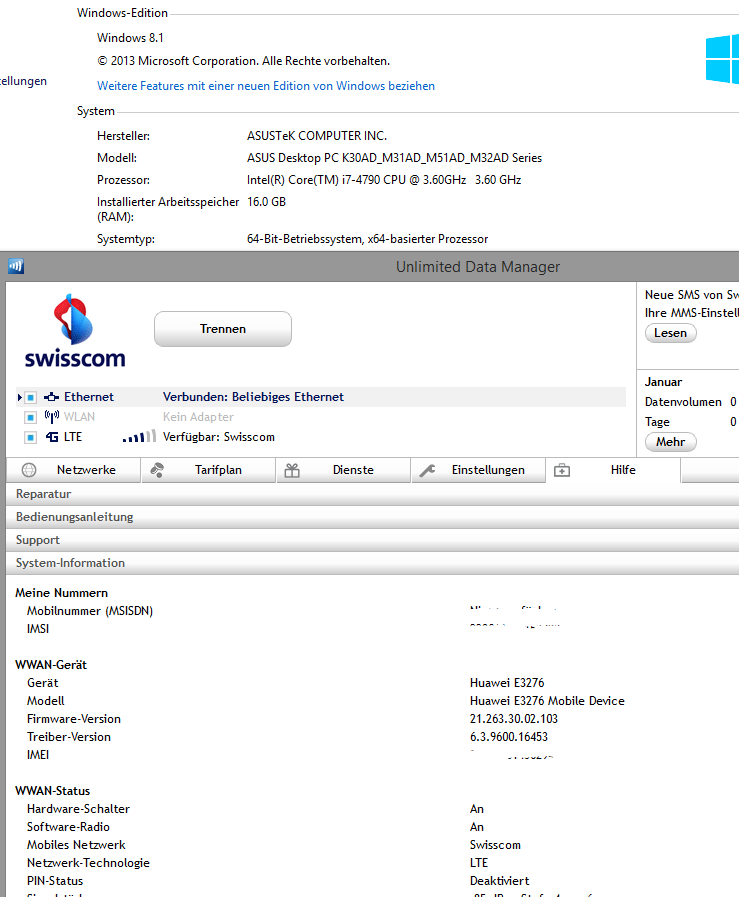This screenshot has height=897, width=739.
Task: Open the Windows edition features link
Action: [266, 86]
